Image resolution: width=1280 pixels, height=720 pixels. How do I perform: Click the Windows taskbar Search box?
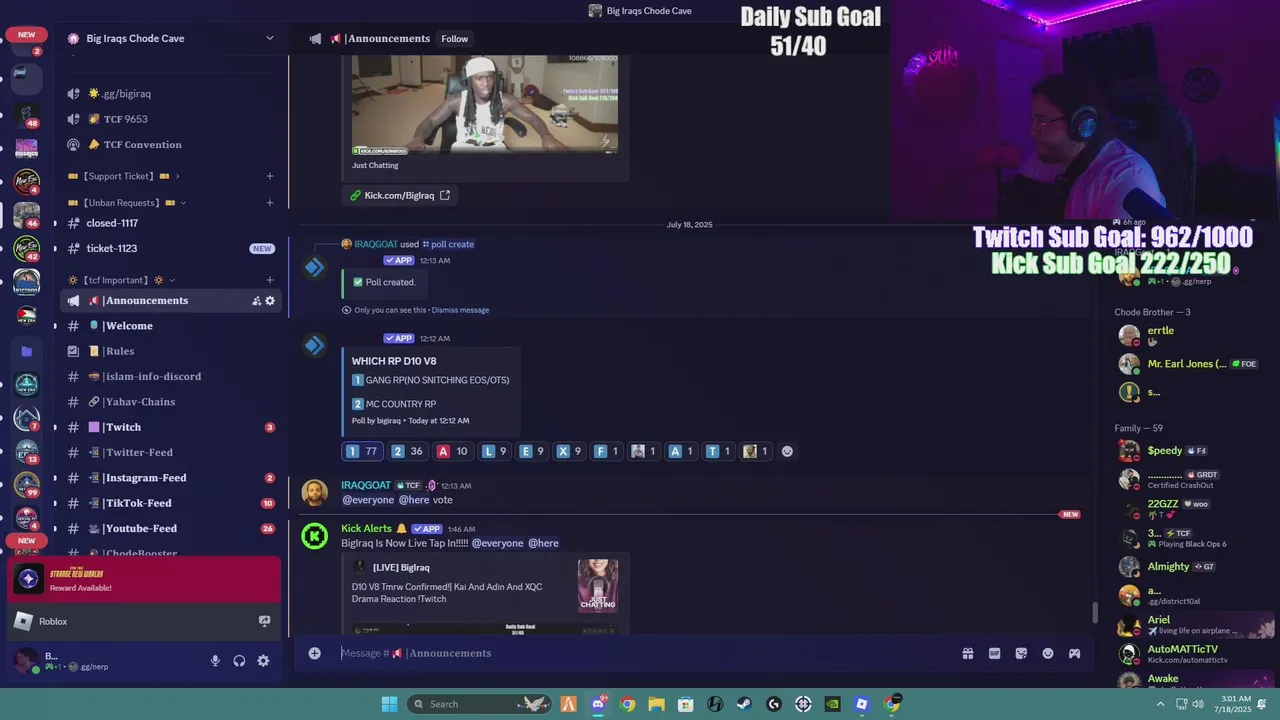(478, 704)
